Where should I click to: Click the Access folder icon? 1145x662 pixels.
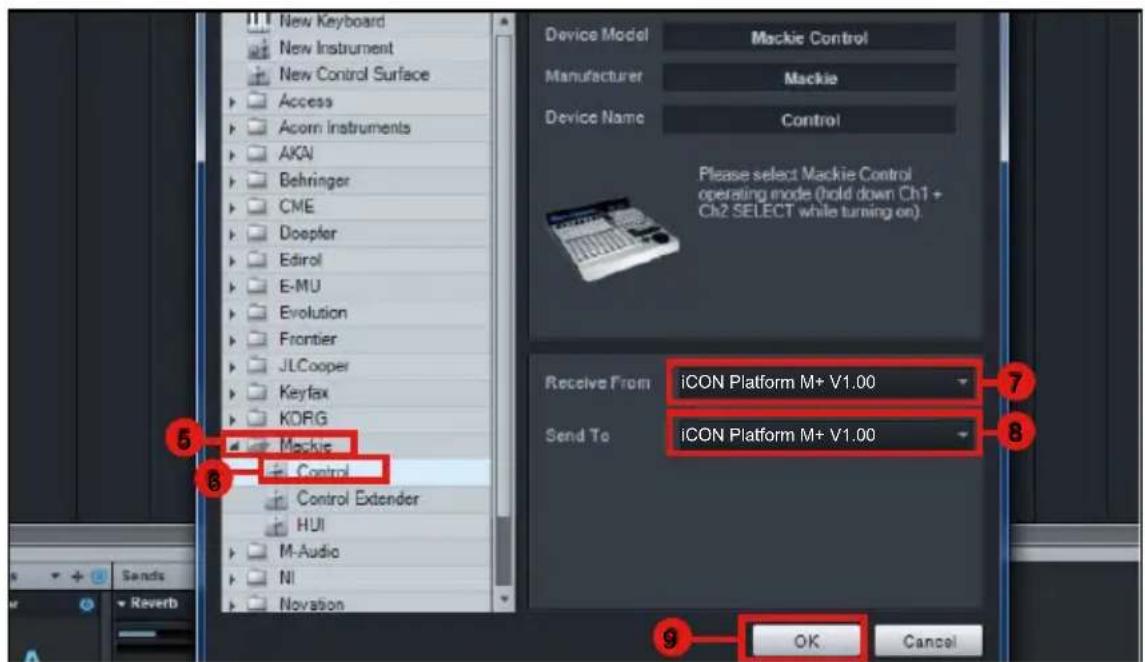[257, 101]
